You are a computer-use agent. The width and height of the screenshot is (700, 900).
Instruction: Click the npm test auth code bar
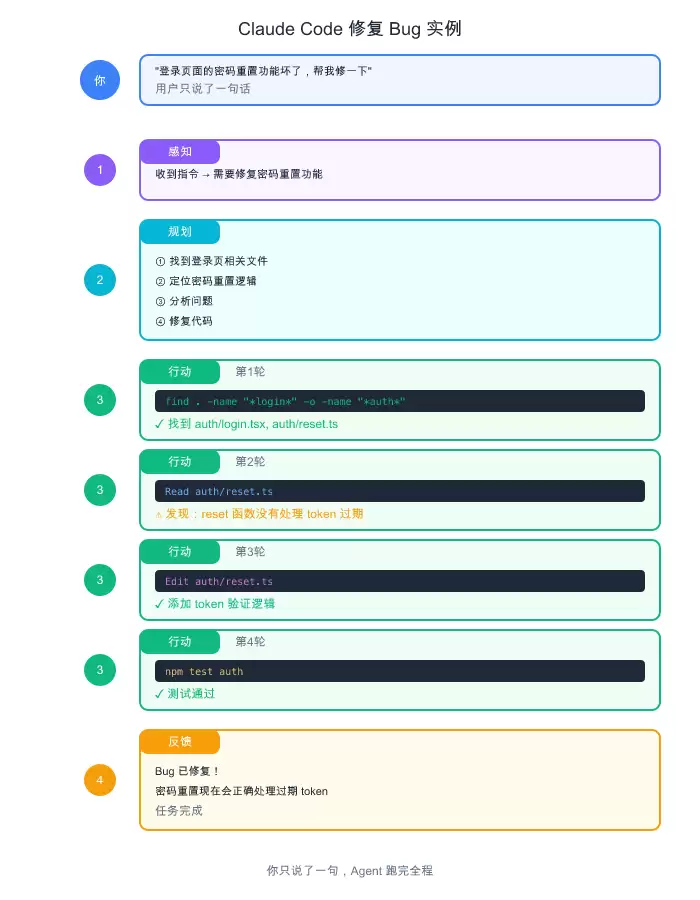click(x=400, y=671)
